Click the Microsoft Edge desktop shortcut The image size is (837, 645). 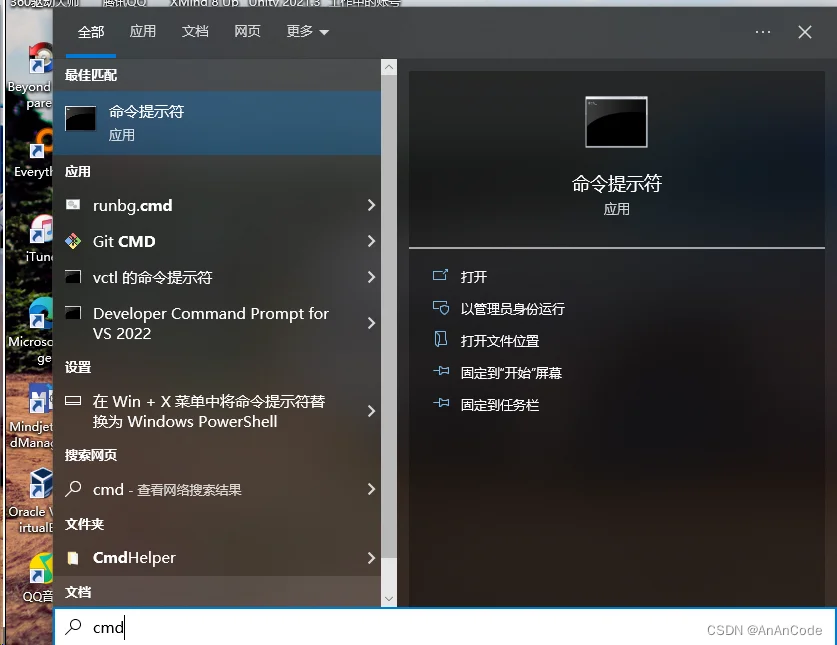31,331
